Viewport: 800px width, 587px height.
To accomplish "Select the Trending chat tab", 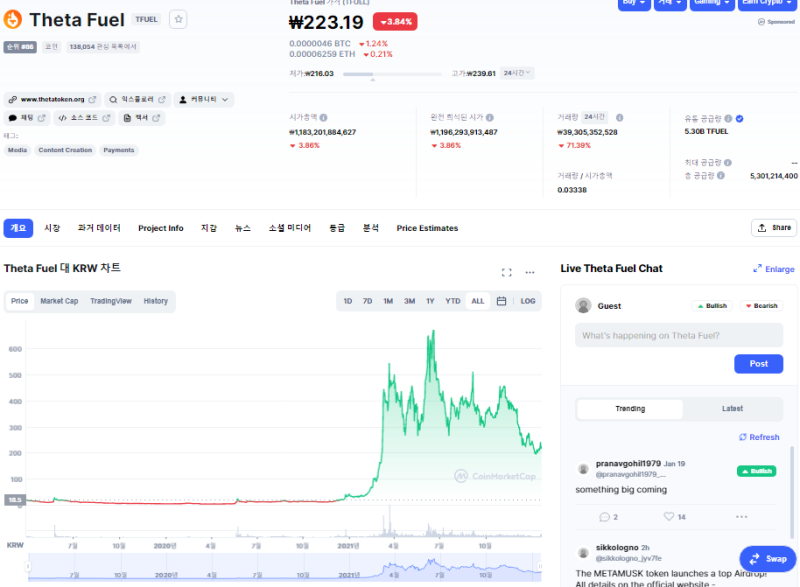I will click(x=630, y=409).
